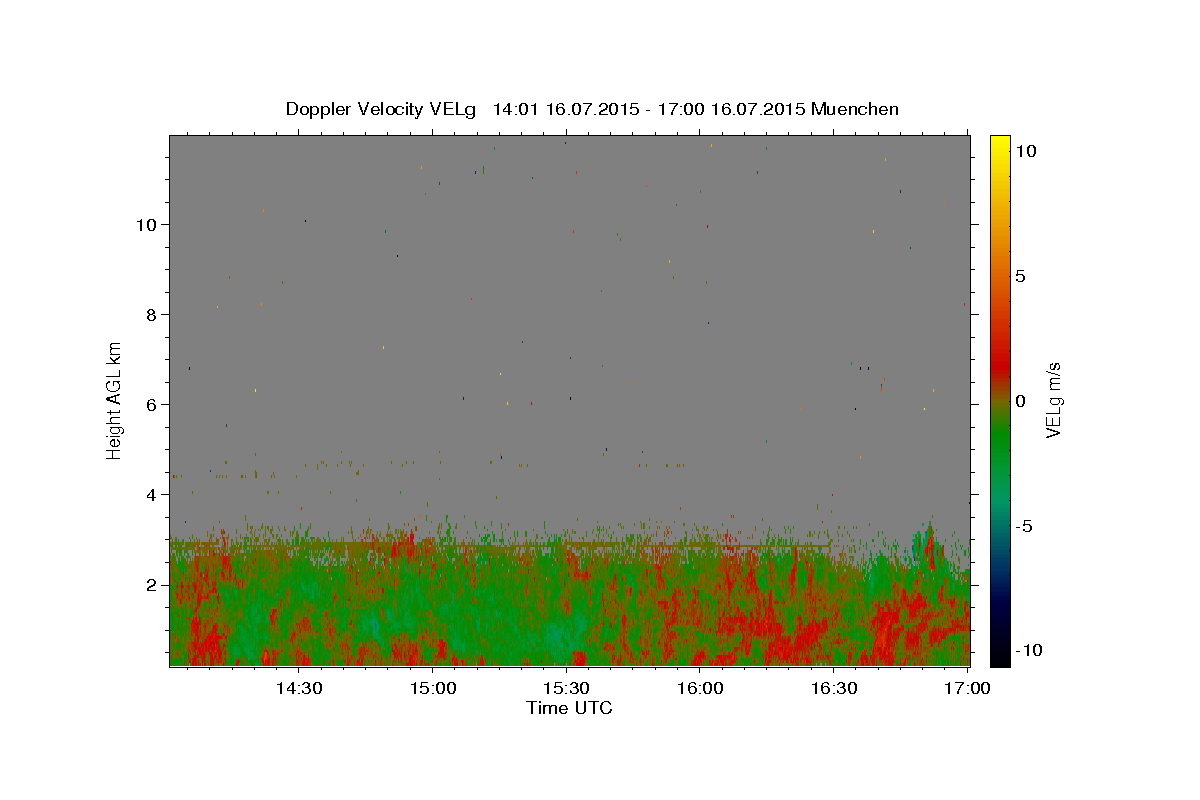Click the 'VELg m/s' colorbar label

click(1053, 400)
